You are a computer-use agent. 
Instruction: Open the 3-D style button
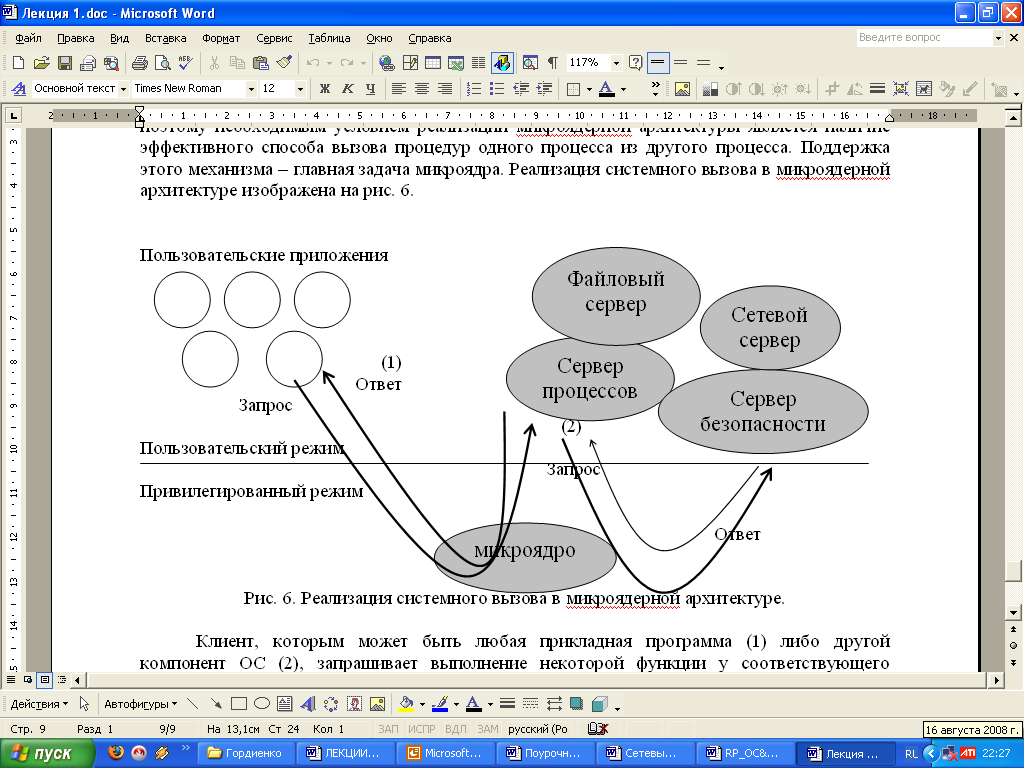pyautogui.click(x=600, y=704)
